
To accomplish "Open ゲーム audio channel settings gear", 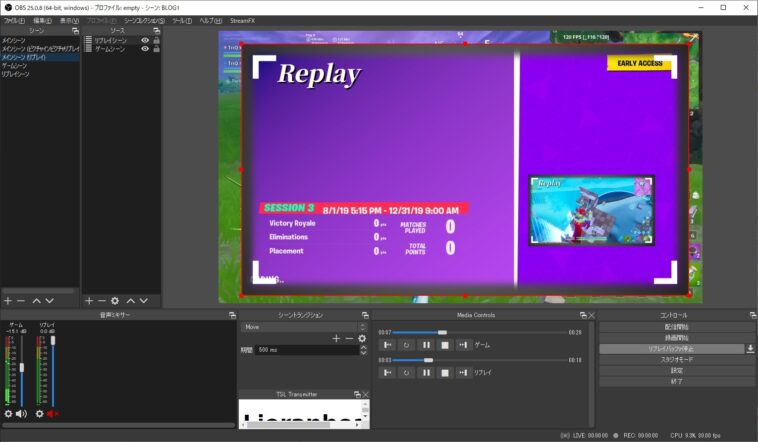I will [x=8, y=414].
